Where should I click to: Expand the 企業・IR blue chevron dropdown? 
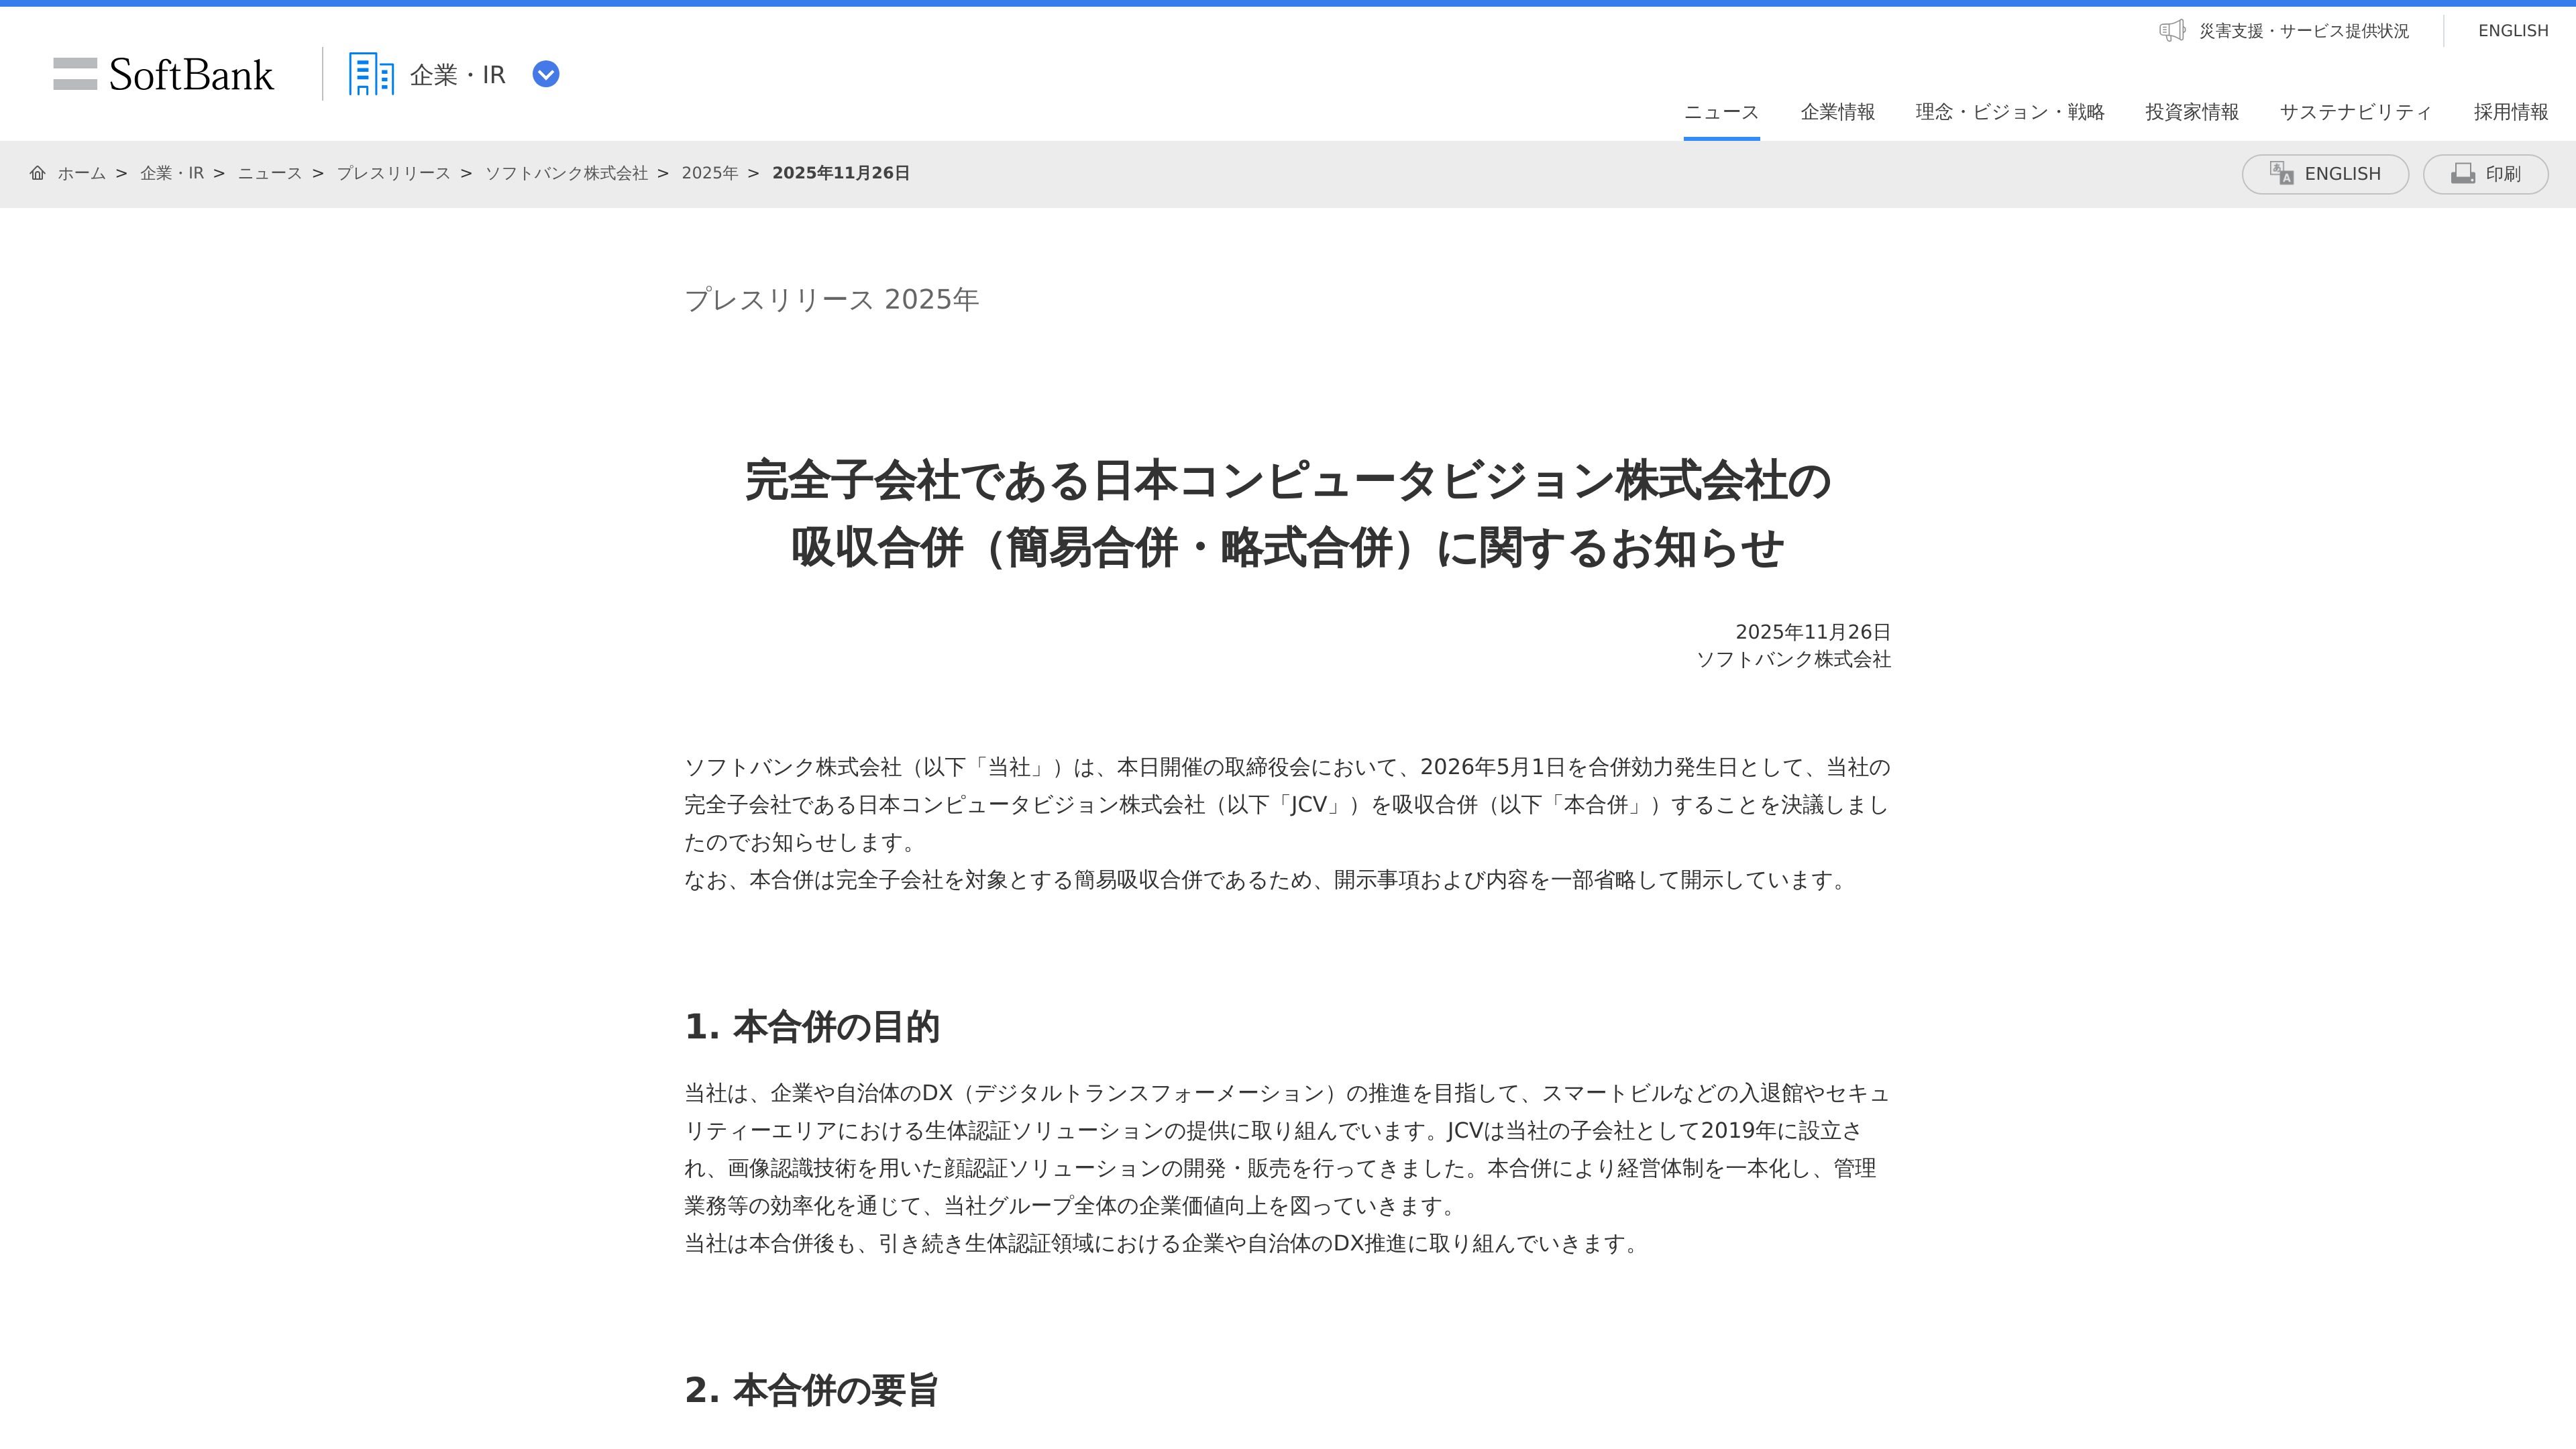[546, 74]
